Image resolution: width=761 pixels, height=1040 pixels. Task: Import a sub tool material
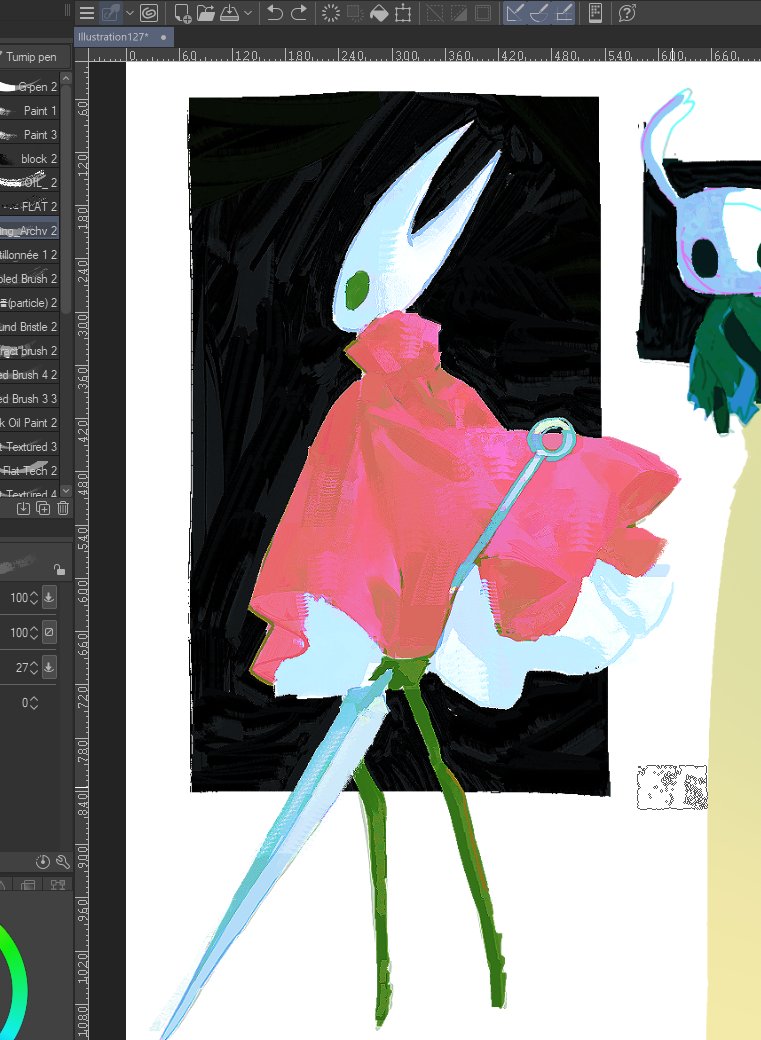tap(23, 509)
